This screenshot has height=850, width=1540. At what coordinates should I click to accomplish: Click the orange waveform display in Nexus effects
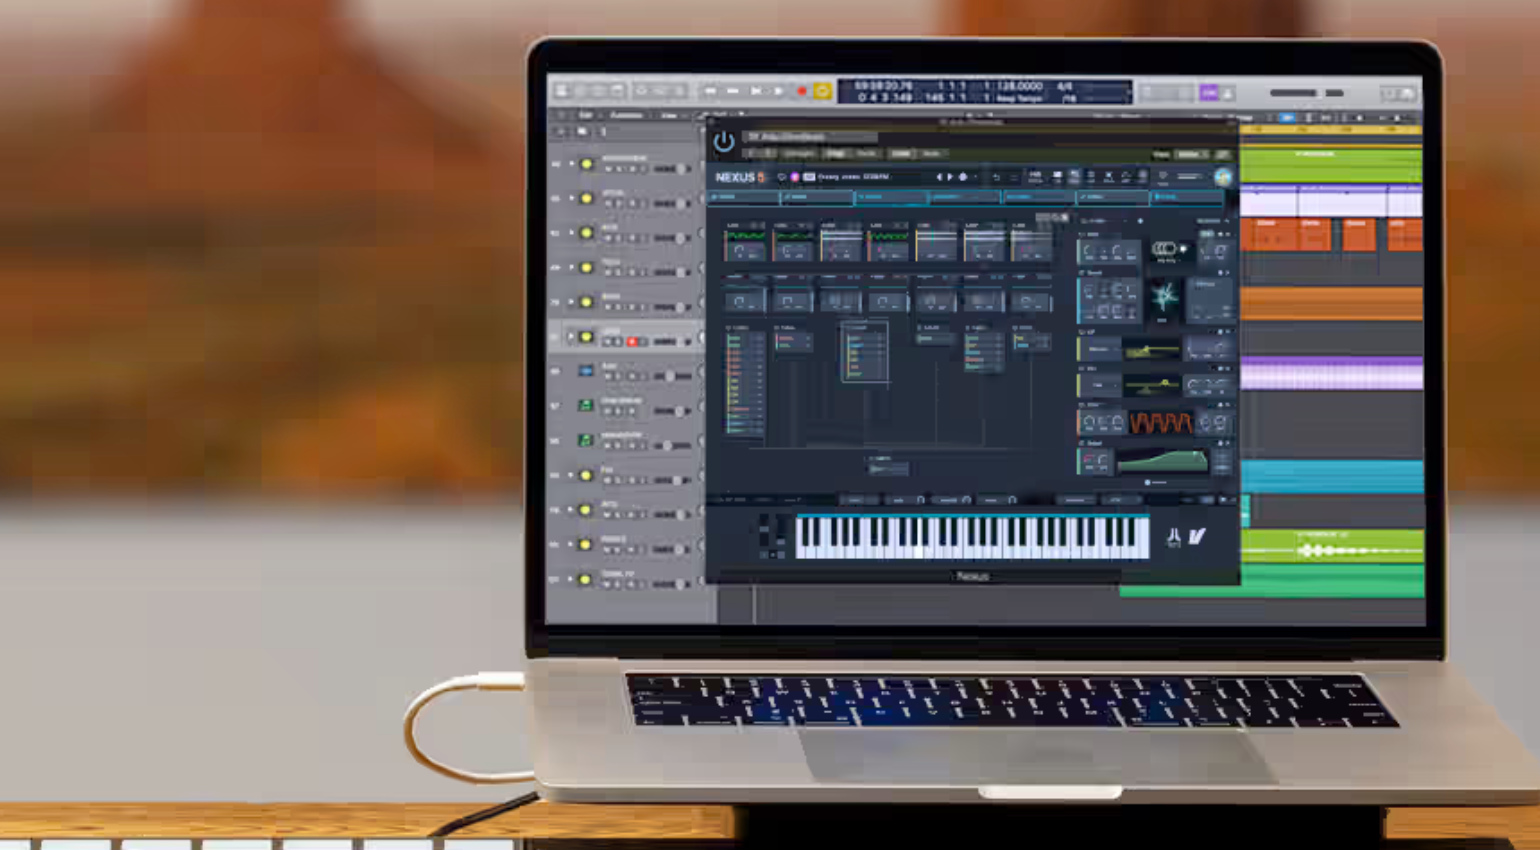[1160, 423]
